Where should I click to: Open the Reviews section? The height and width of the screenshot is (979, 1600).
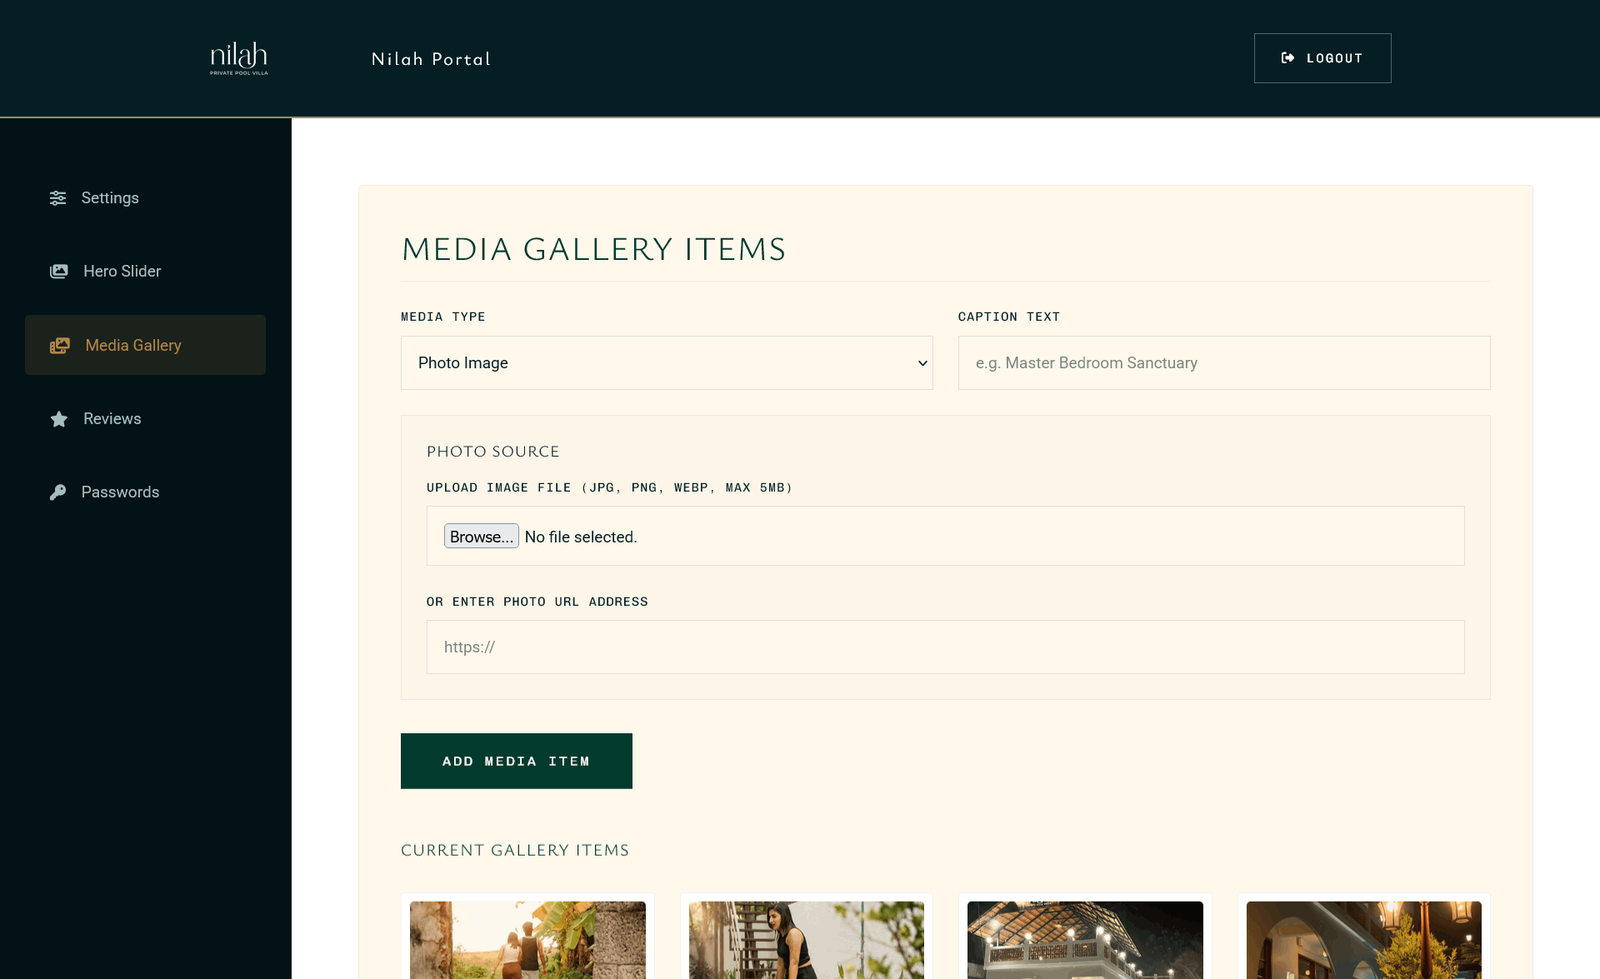pos(145,419)
